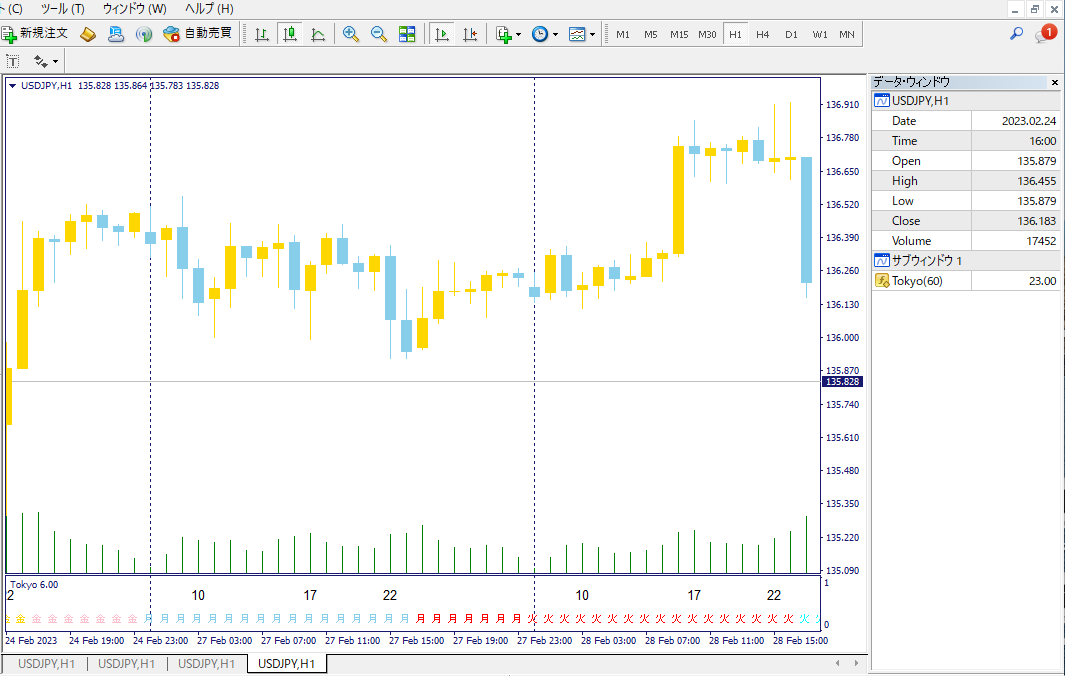1065x676 pixels.
Task: Switch chart to line chart mode
Action: 318,34
